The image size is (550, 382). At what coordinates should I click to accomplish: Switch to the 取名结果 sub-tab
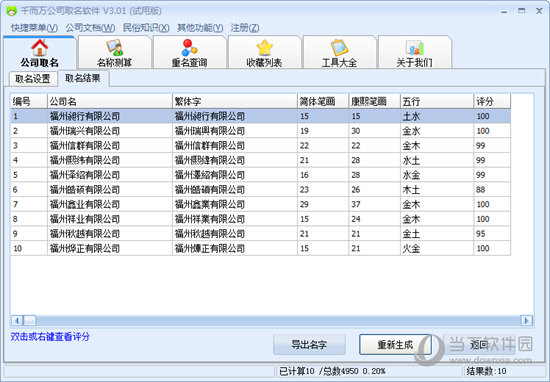point(83,78)
